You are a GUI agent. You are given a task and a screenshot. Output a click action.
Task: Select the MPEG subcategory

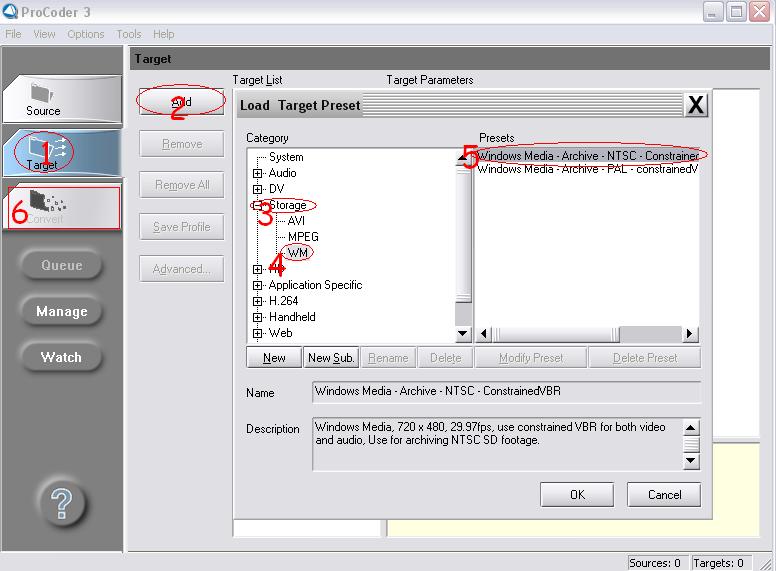click(303, 237)
